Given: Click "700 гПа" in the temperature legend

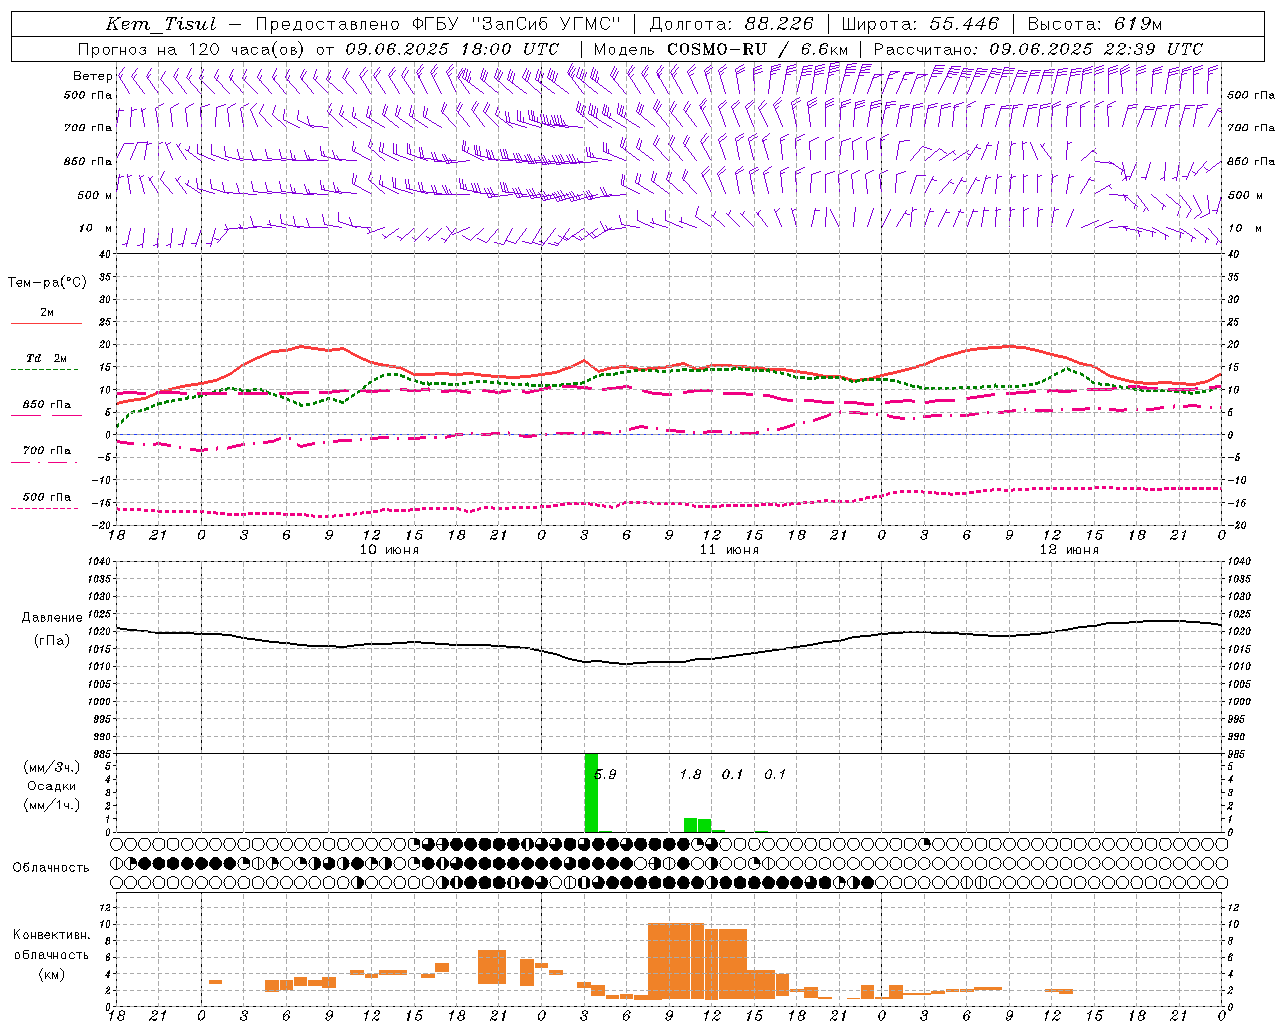Looking at the screenshot, I should pyautogui.click(x=47, y=450).
